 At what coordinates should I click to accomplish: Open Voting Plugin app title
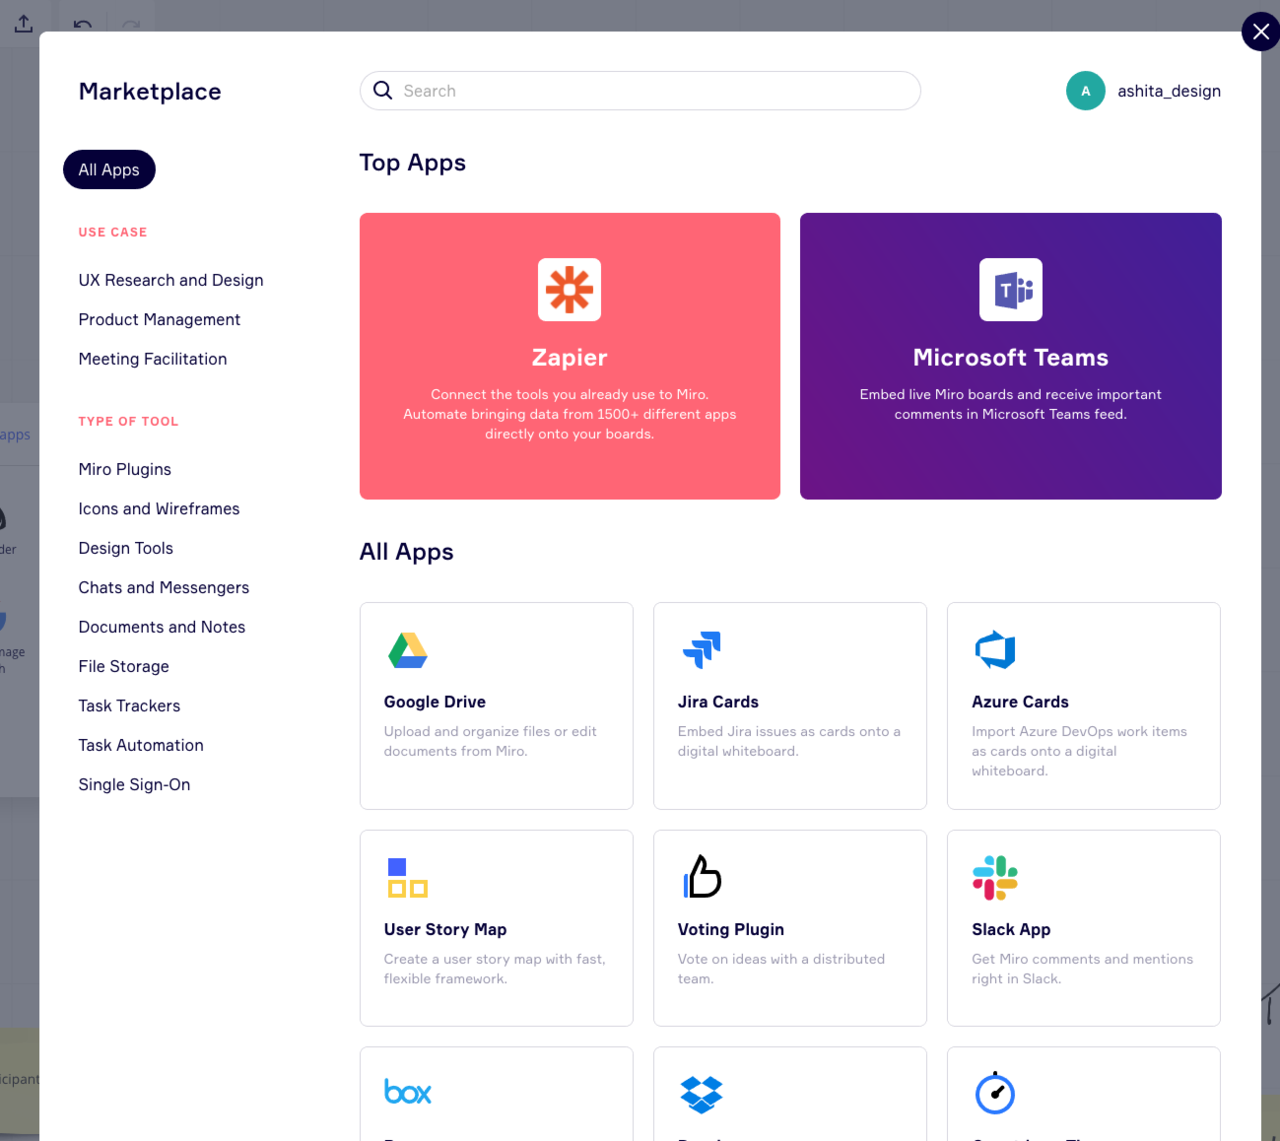pyautogui.click(x=731, y=930)
